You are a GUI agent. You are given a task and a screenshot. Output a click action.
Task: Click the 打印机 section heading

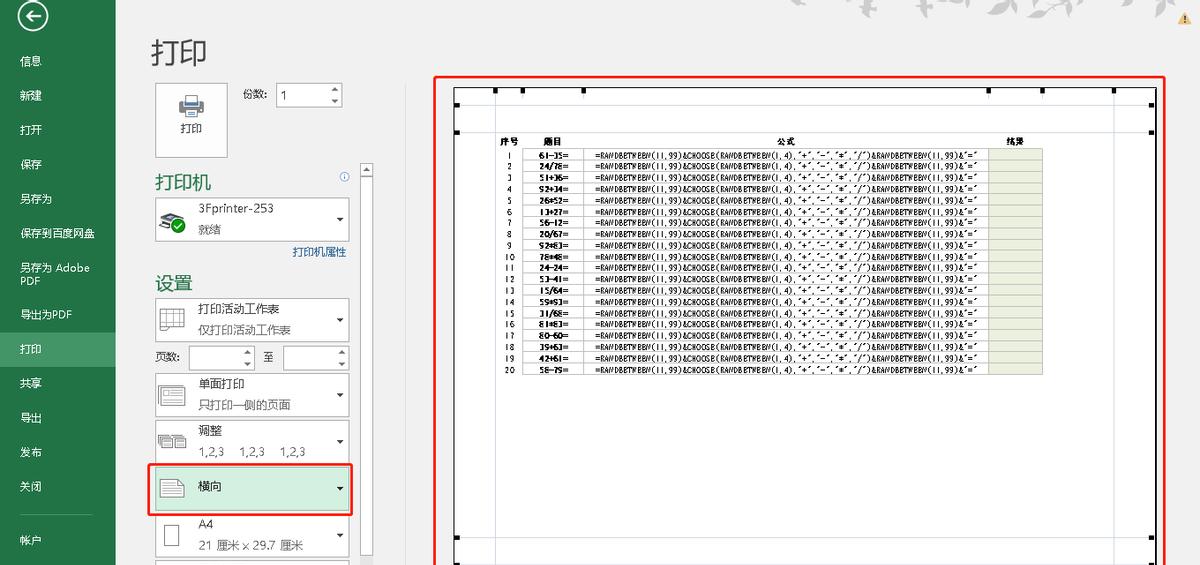point(183,183)
